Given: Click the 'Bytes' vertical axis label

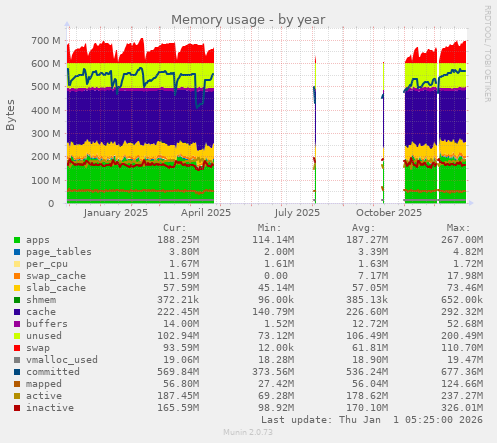Looking at the screenshot, I should tap(10, 115).
